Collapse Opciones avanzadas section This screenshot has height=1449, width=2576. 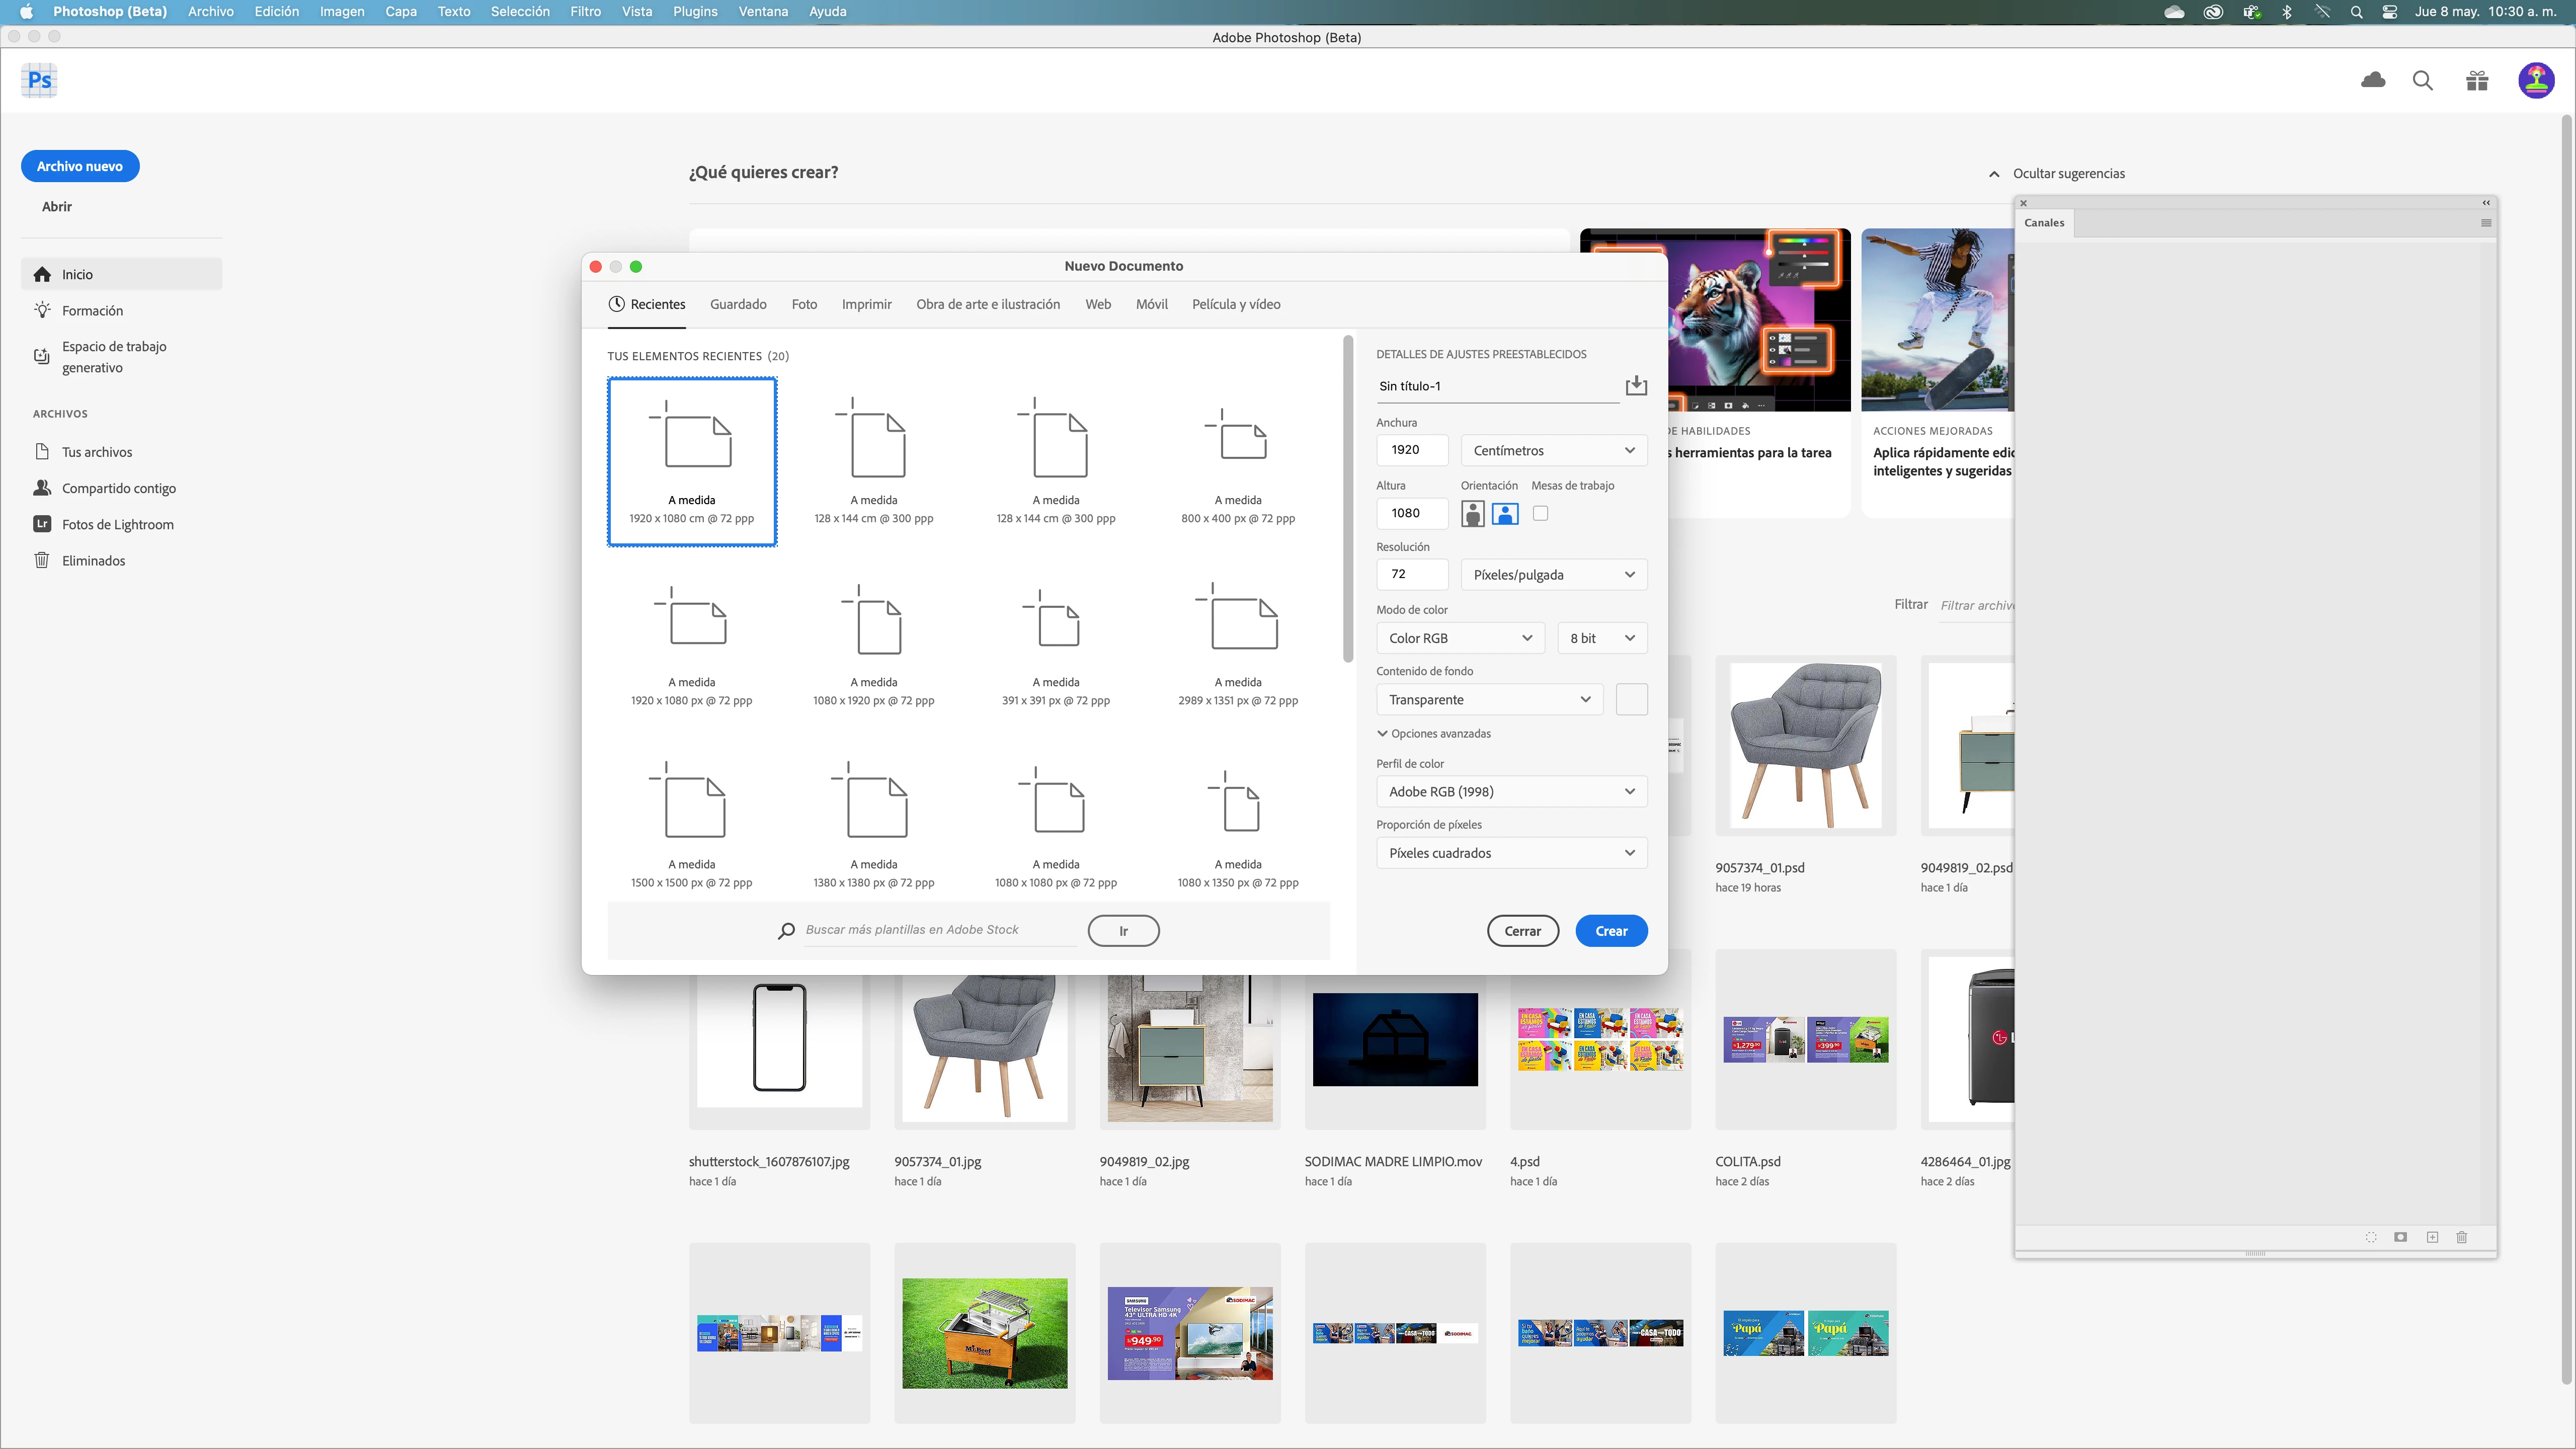click(1433, 733)
